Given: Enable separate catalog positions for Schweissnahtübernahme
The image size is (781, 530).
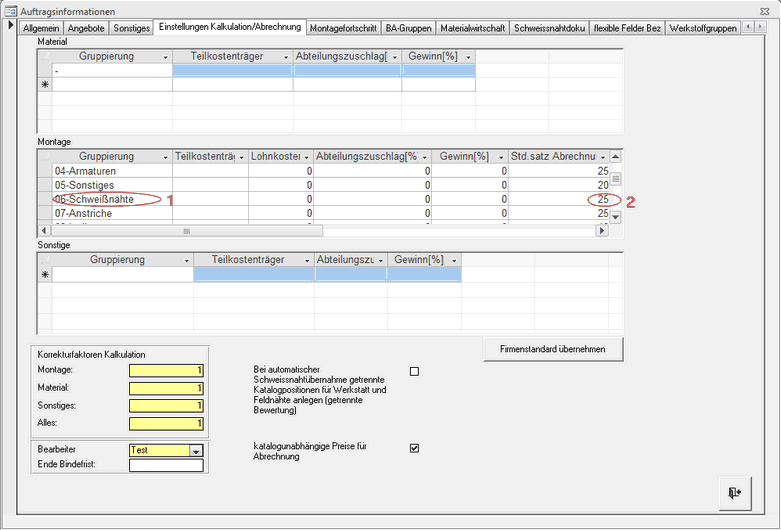Looking at the screenshot, I should (x=414, y=371).
